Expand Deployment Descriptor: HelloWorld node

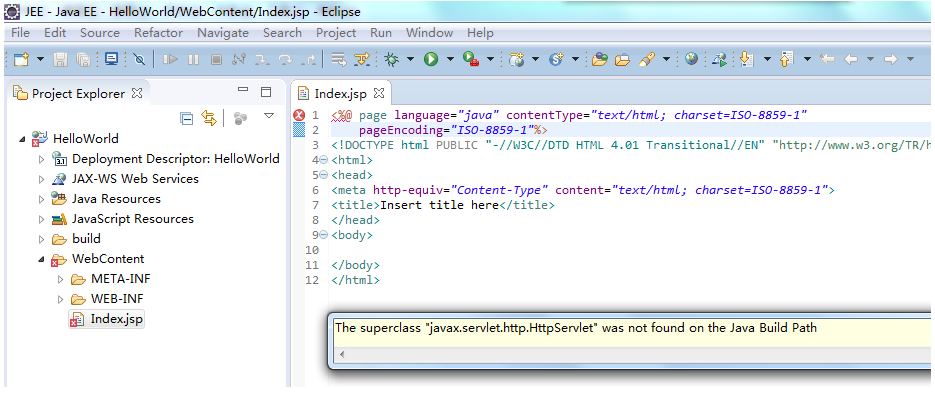click(41, 159)
